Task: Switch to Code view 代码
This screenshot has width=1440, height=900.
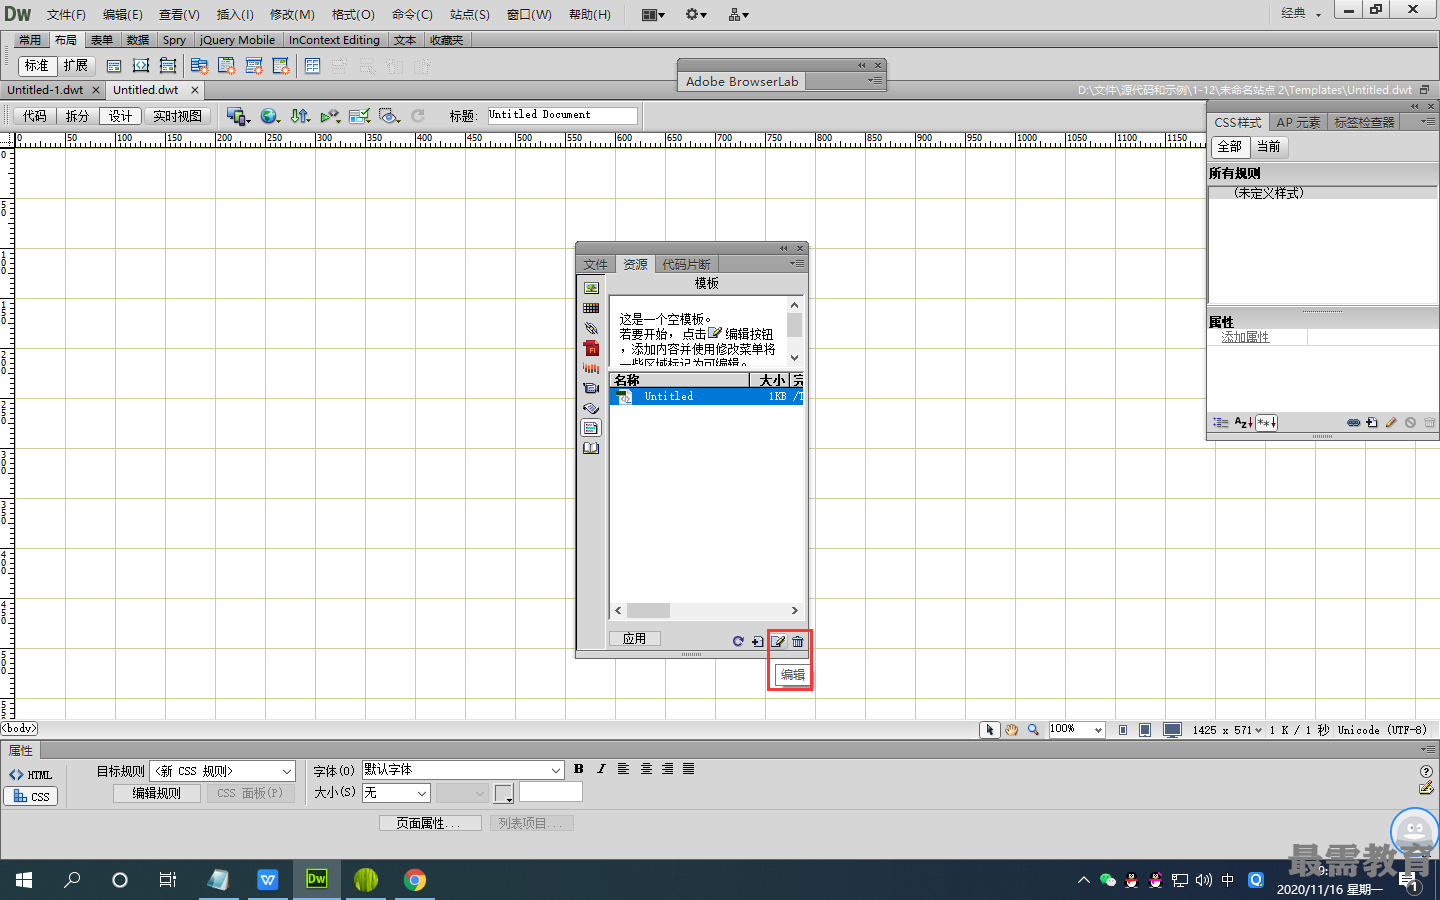Action: point(35,116)
